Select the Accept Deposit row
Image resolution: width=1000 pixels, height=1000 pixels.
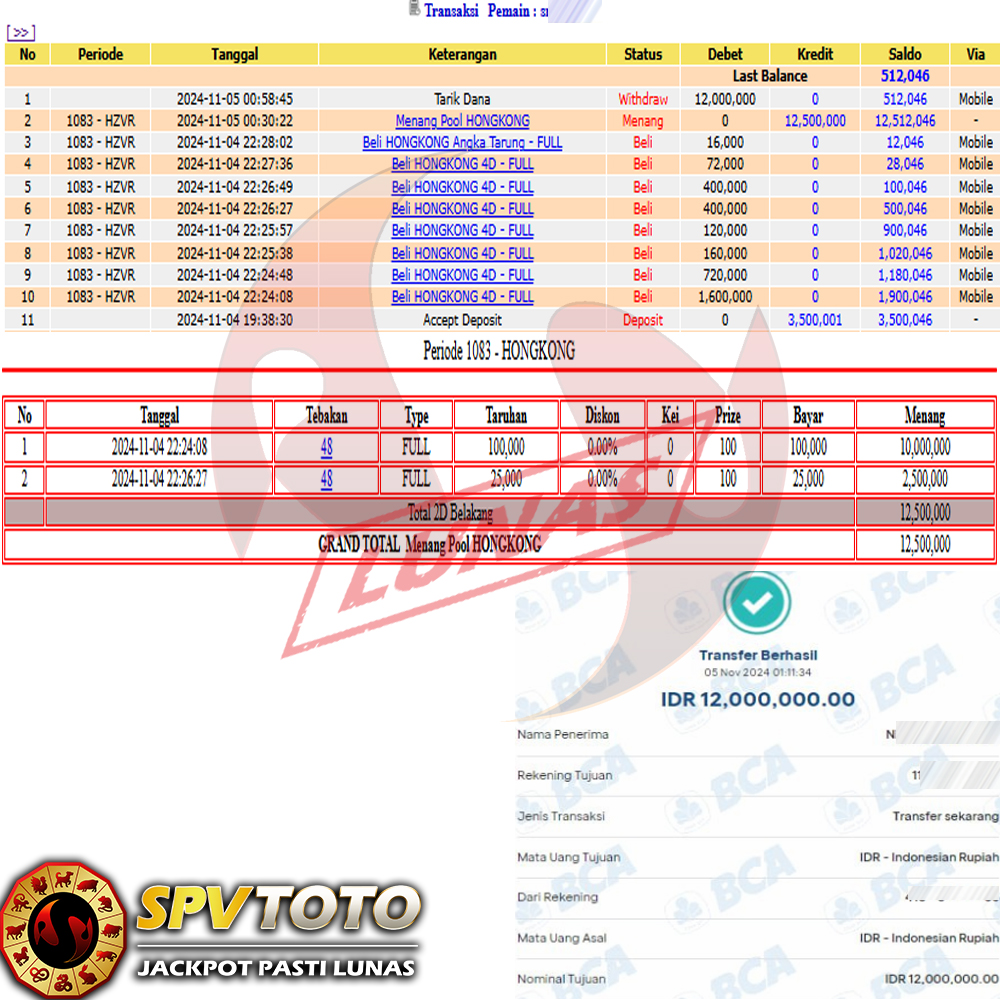click(x=462, y=320)
